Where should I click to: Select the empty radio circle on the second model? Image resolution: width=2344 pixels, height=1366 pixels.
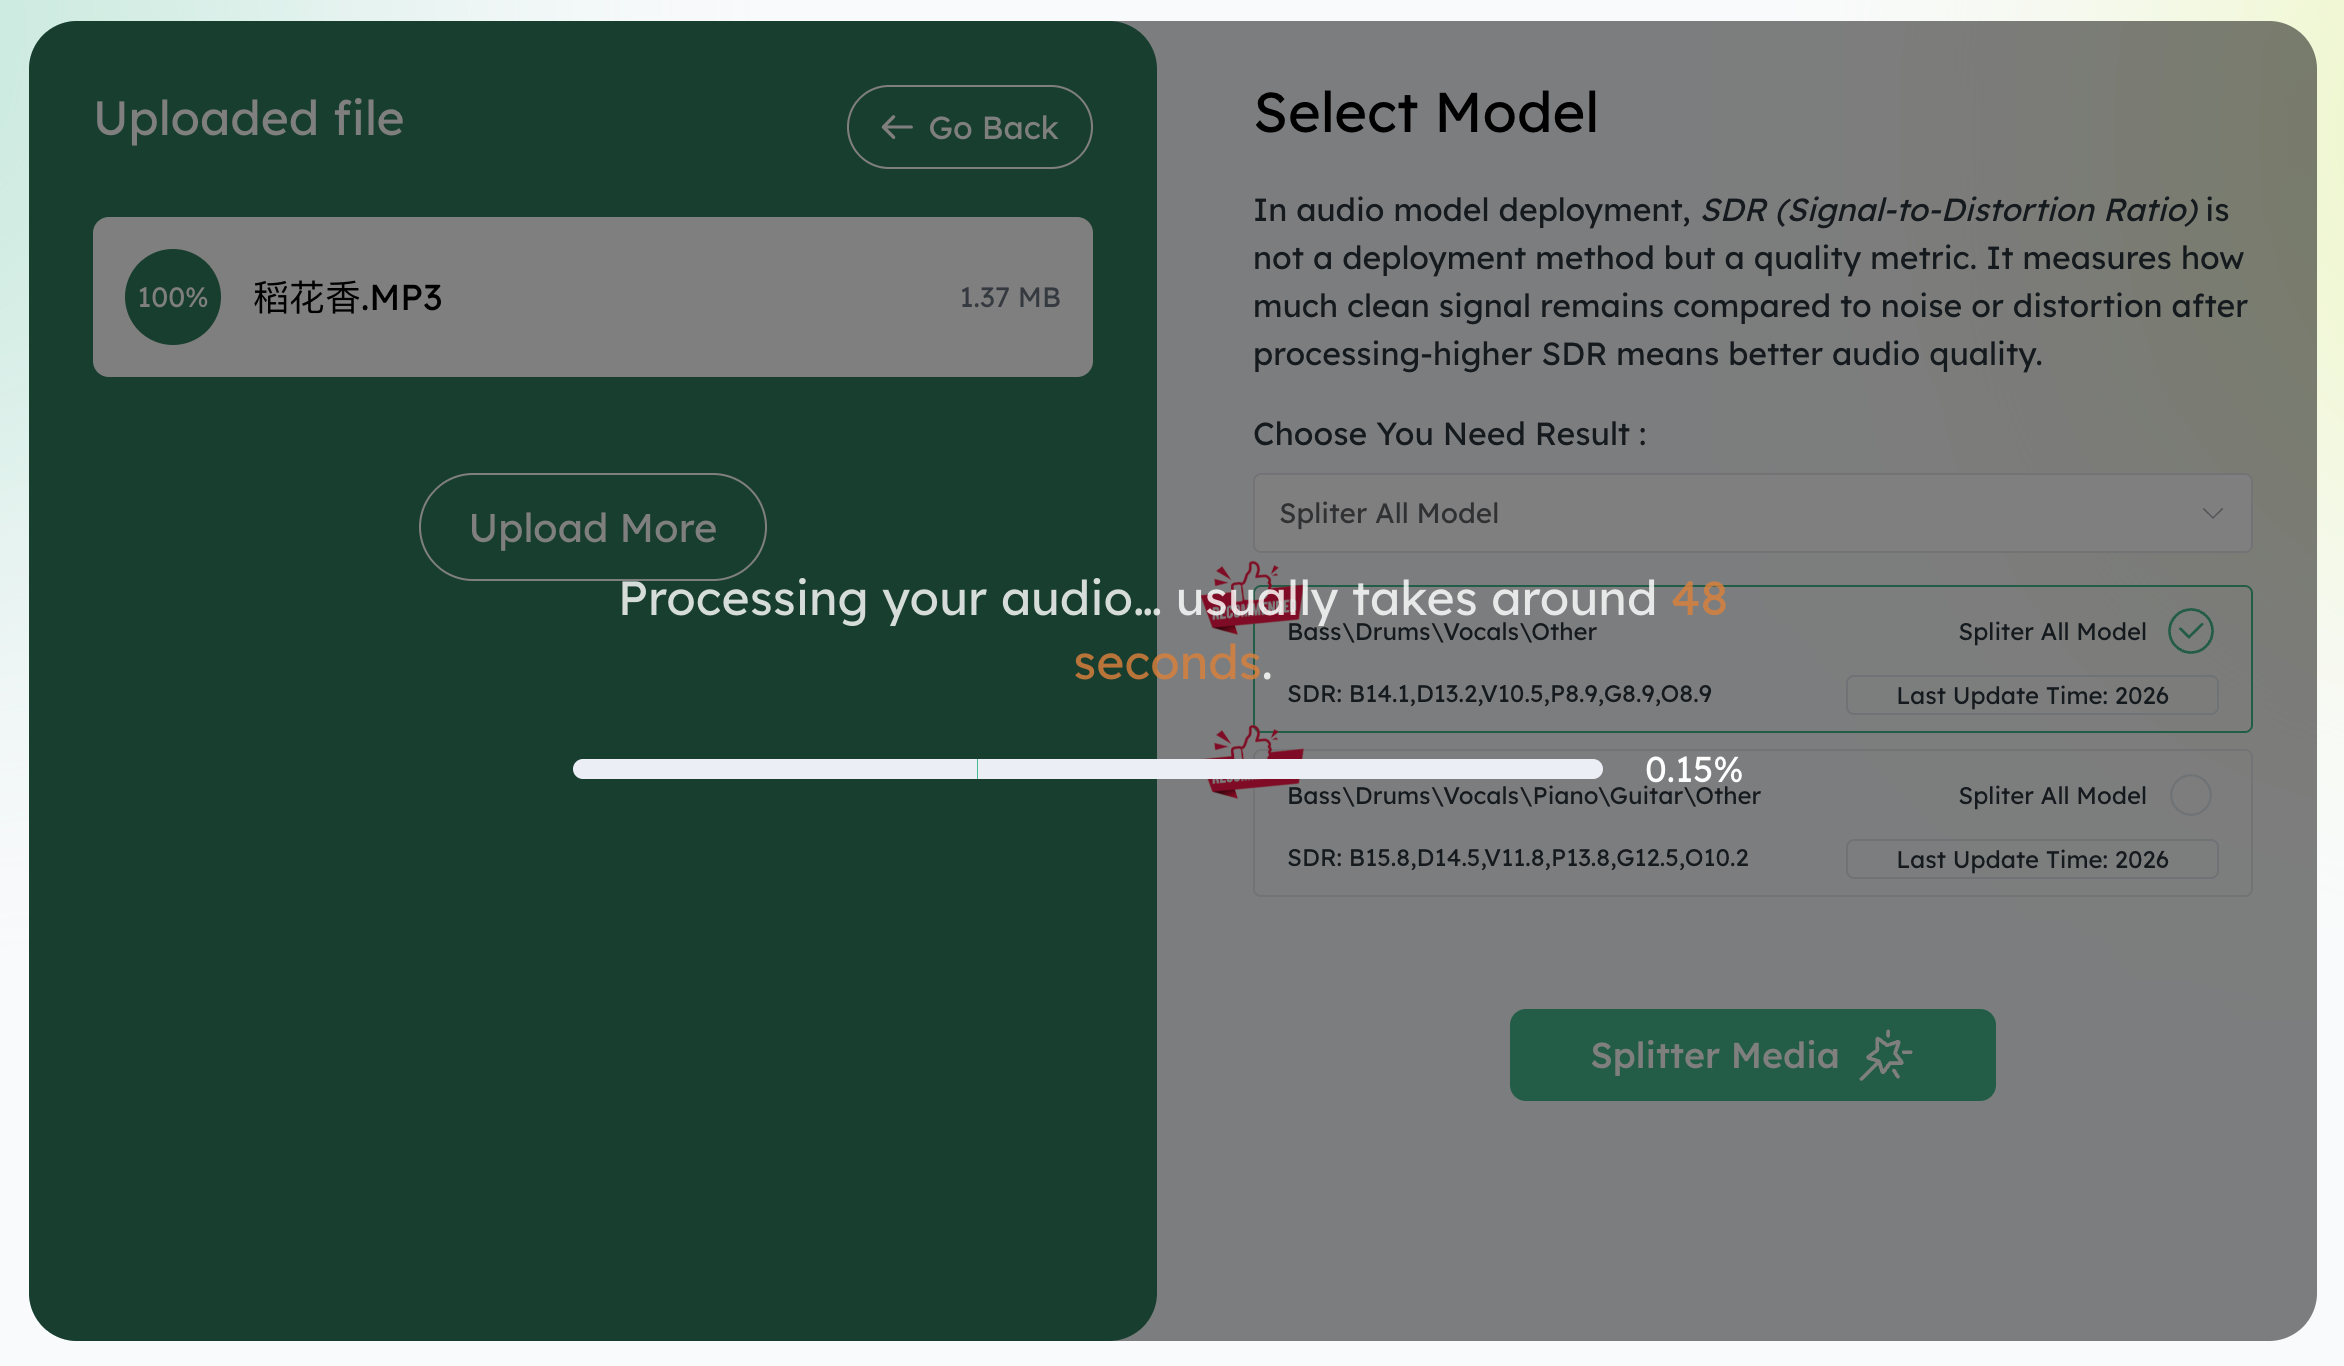pyautogui.click(x=2190, y=795)
